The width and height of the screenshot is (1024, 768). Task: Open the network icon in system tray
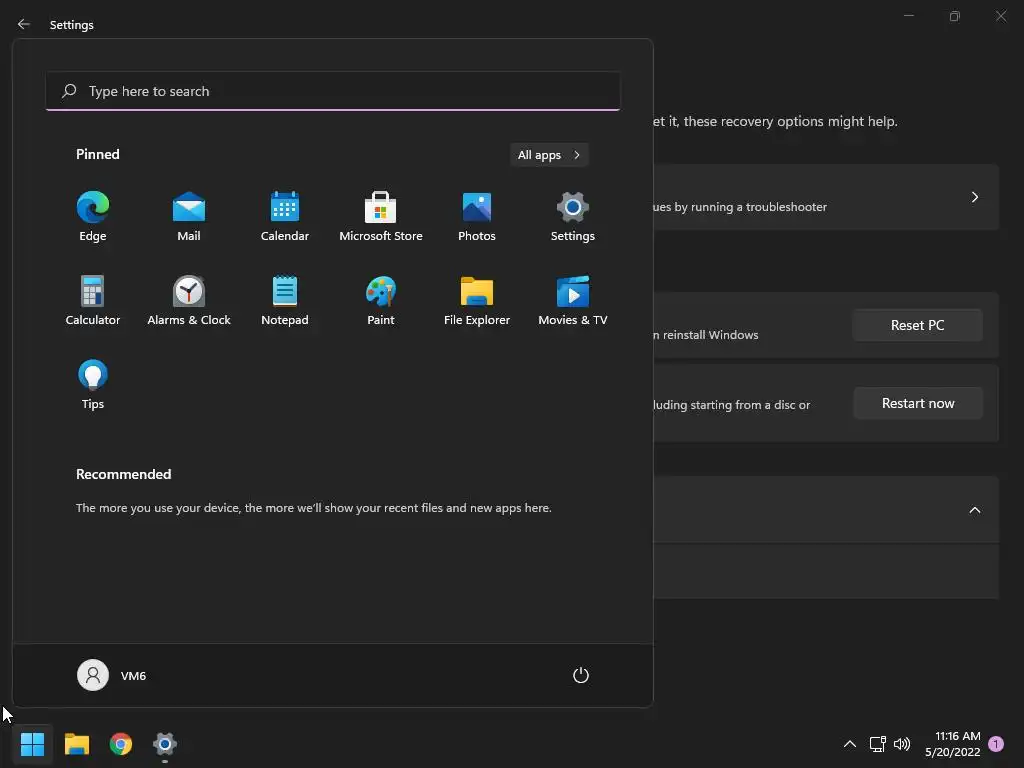(x=877, y=744)
